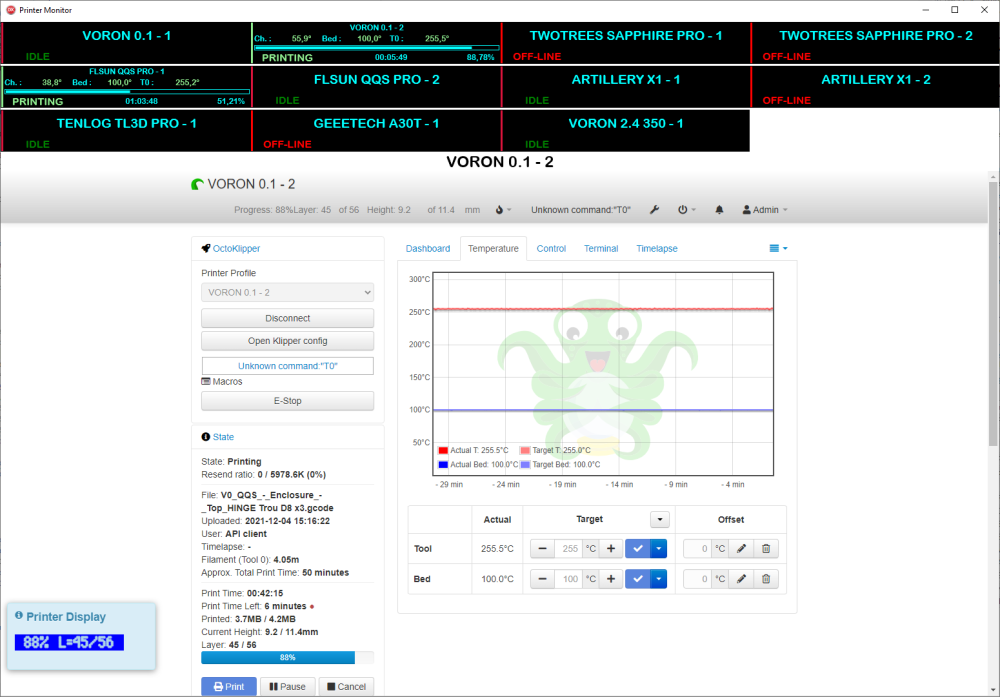This screenshot has height=697, width=1000.
Task: Toggle Target Bed light-blue legend swatch
Action: [525, 465]
